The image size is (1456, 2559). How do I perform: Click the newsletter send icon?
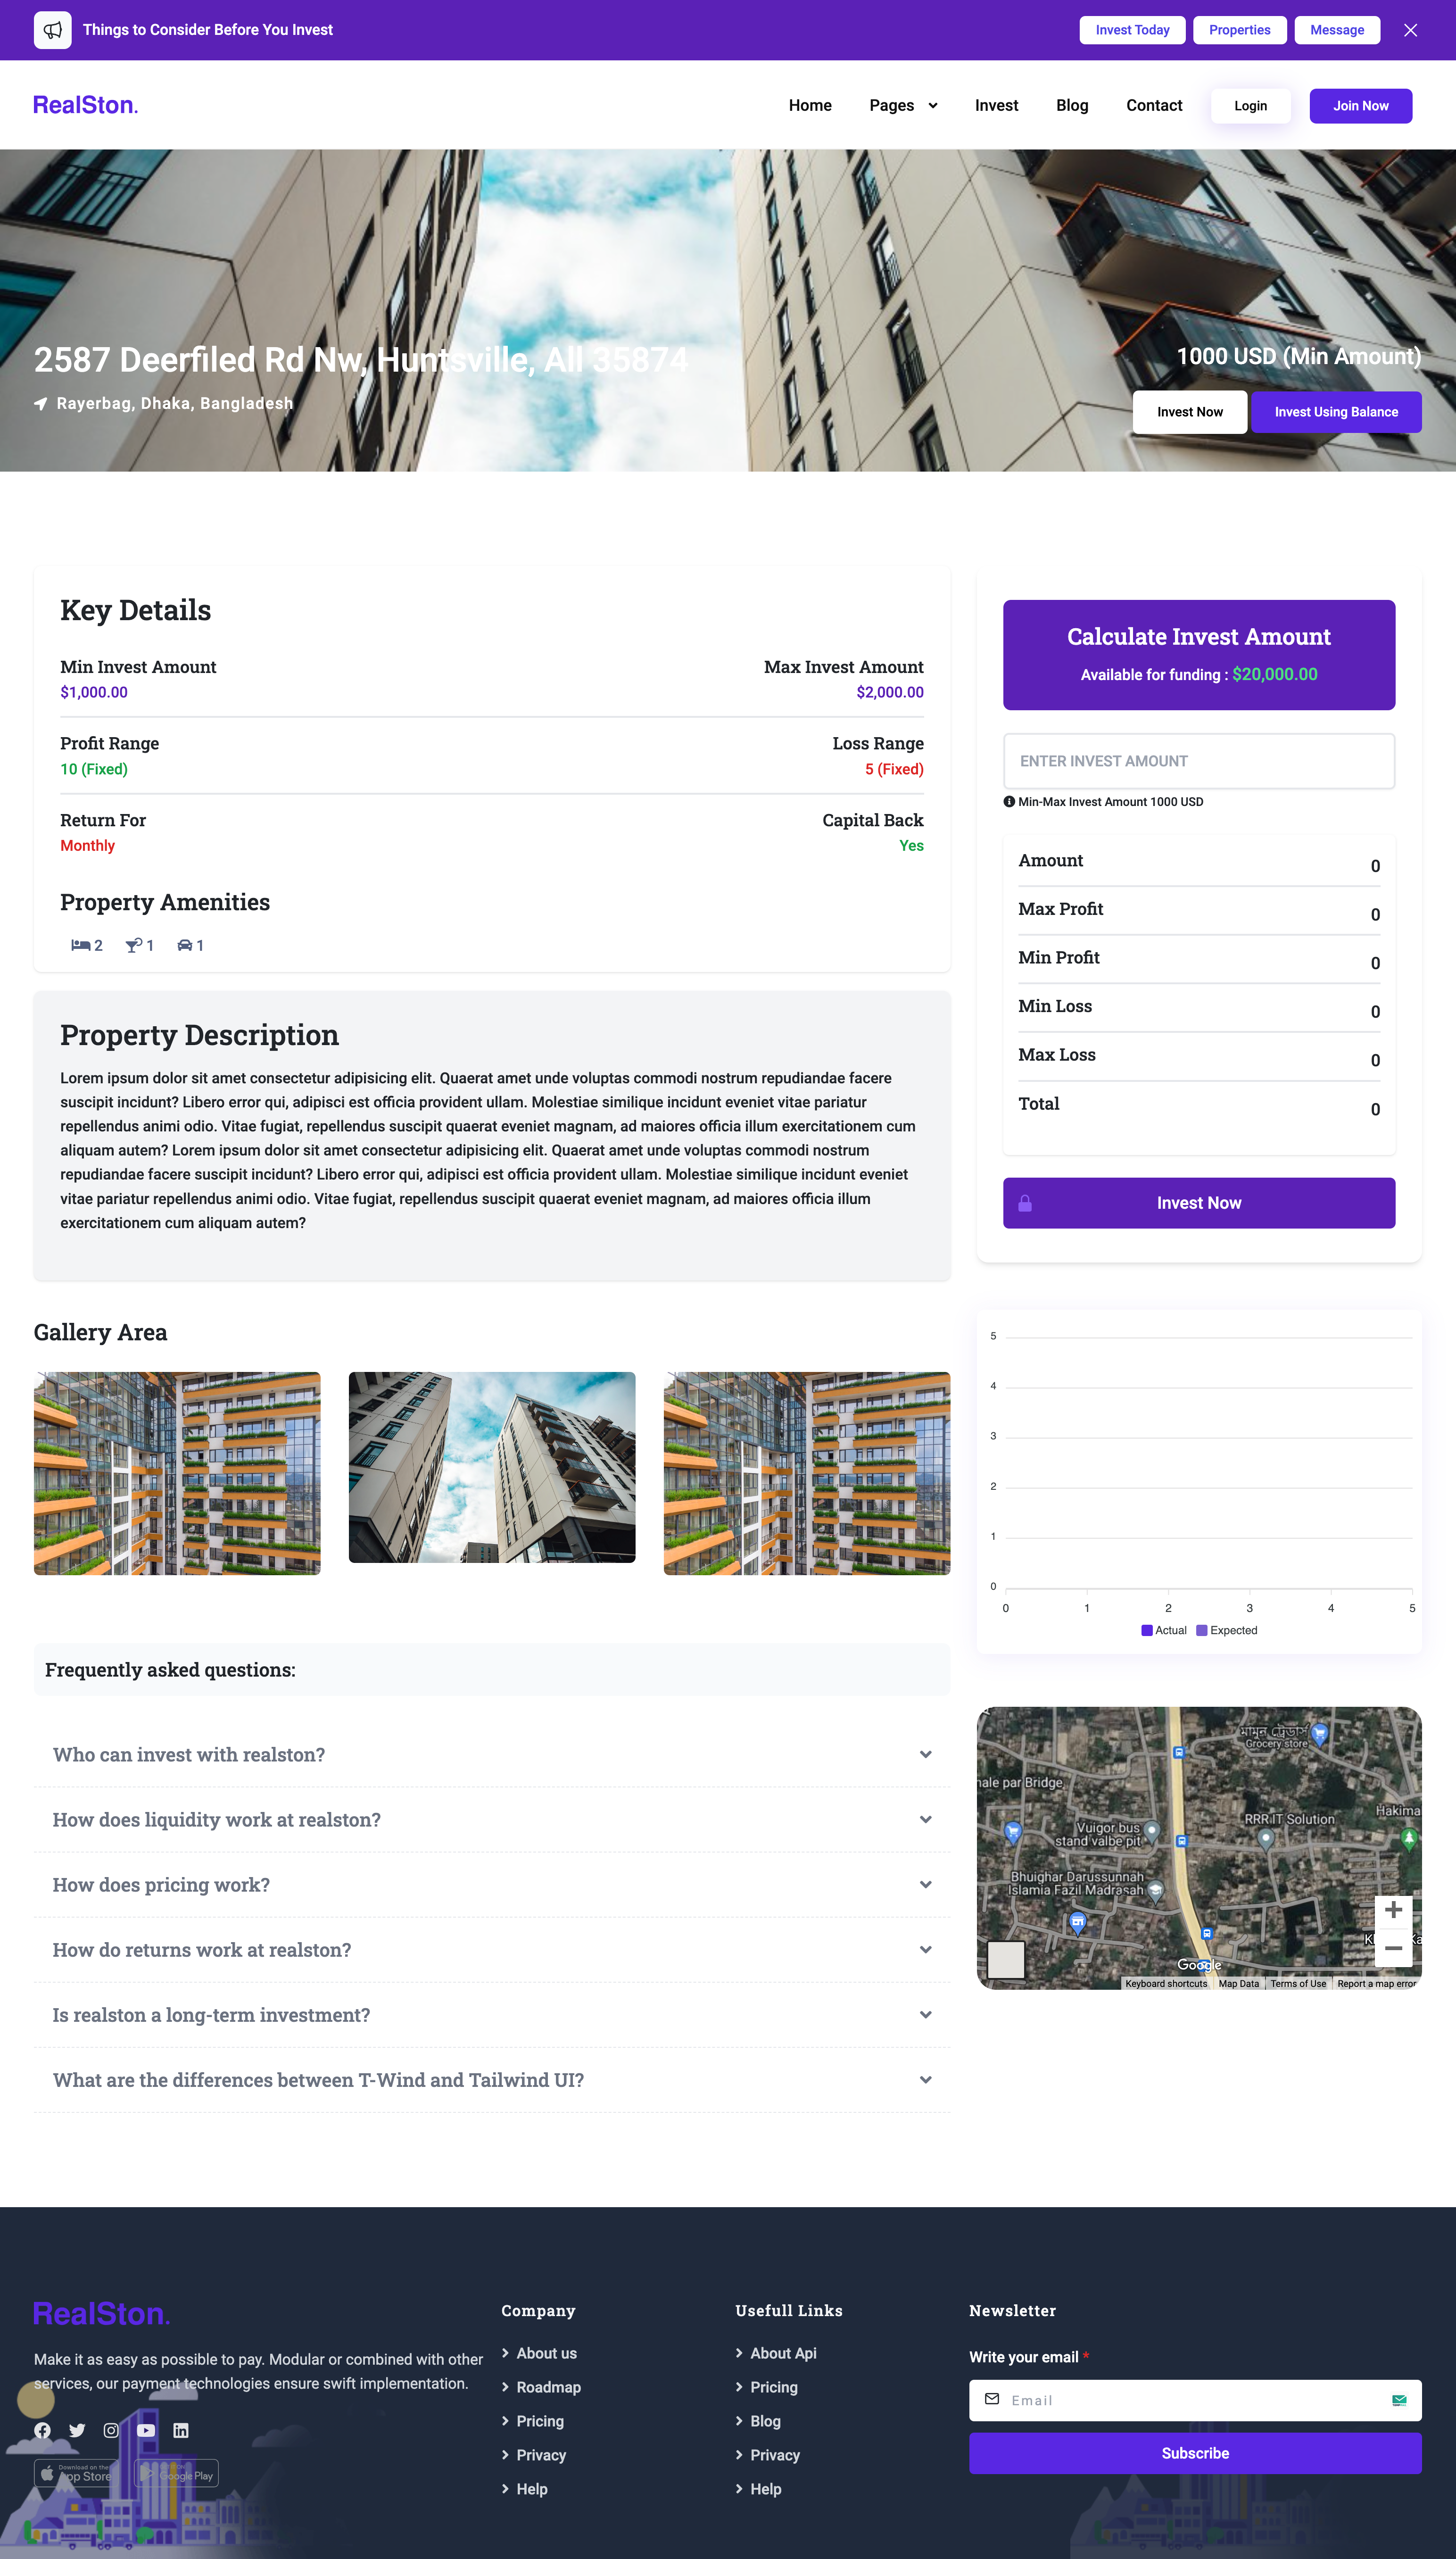tap(1399, 2400)
